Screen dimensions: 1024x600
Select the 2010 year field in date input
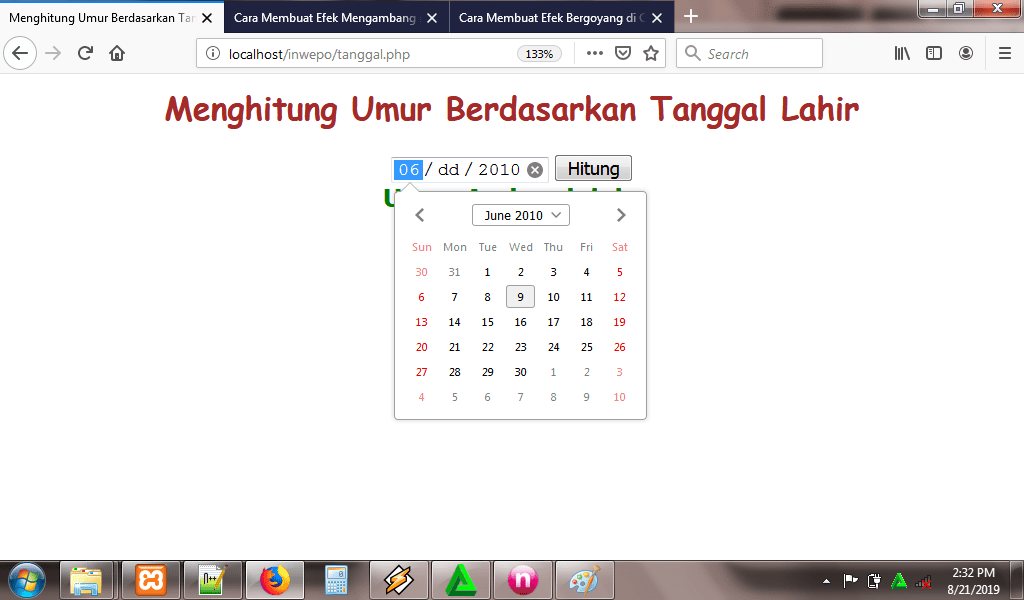[499, 170]
